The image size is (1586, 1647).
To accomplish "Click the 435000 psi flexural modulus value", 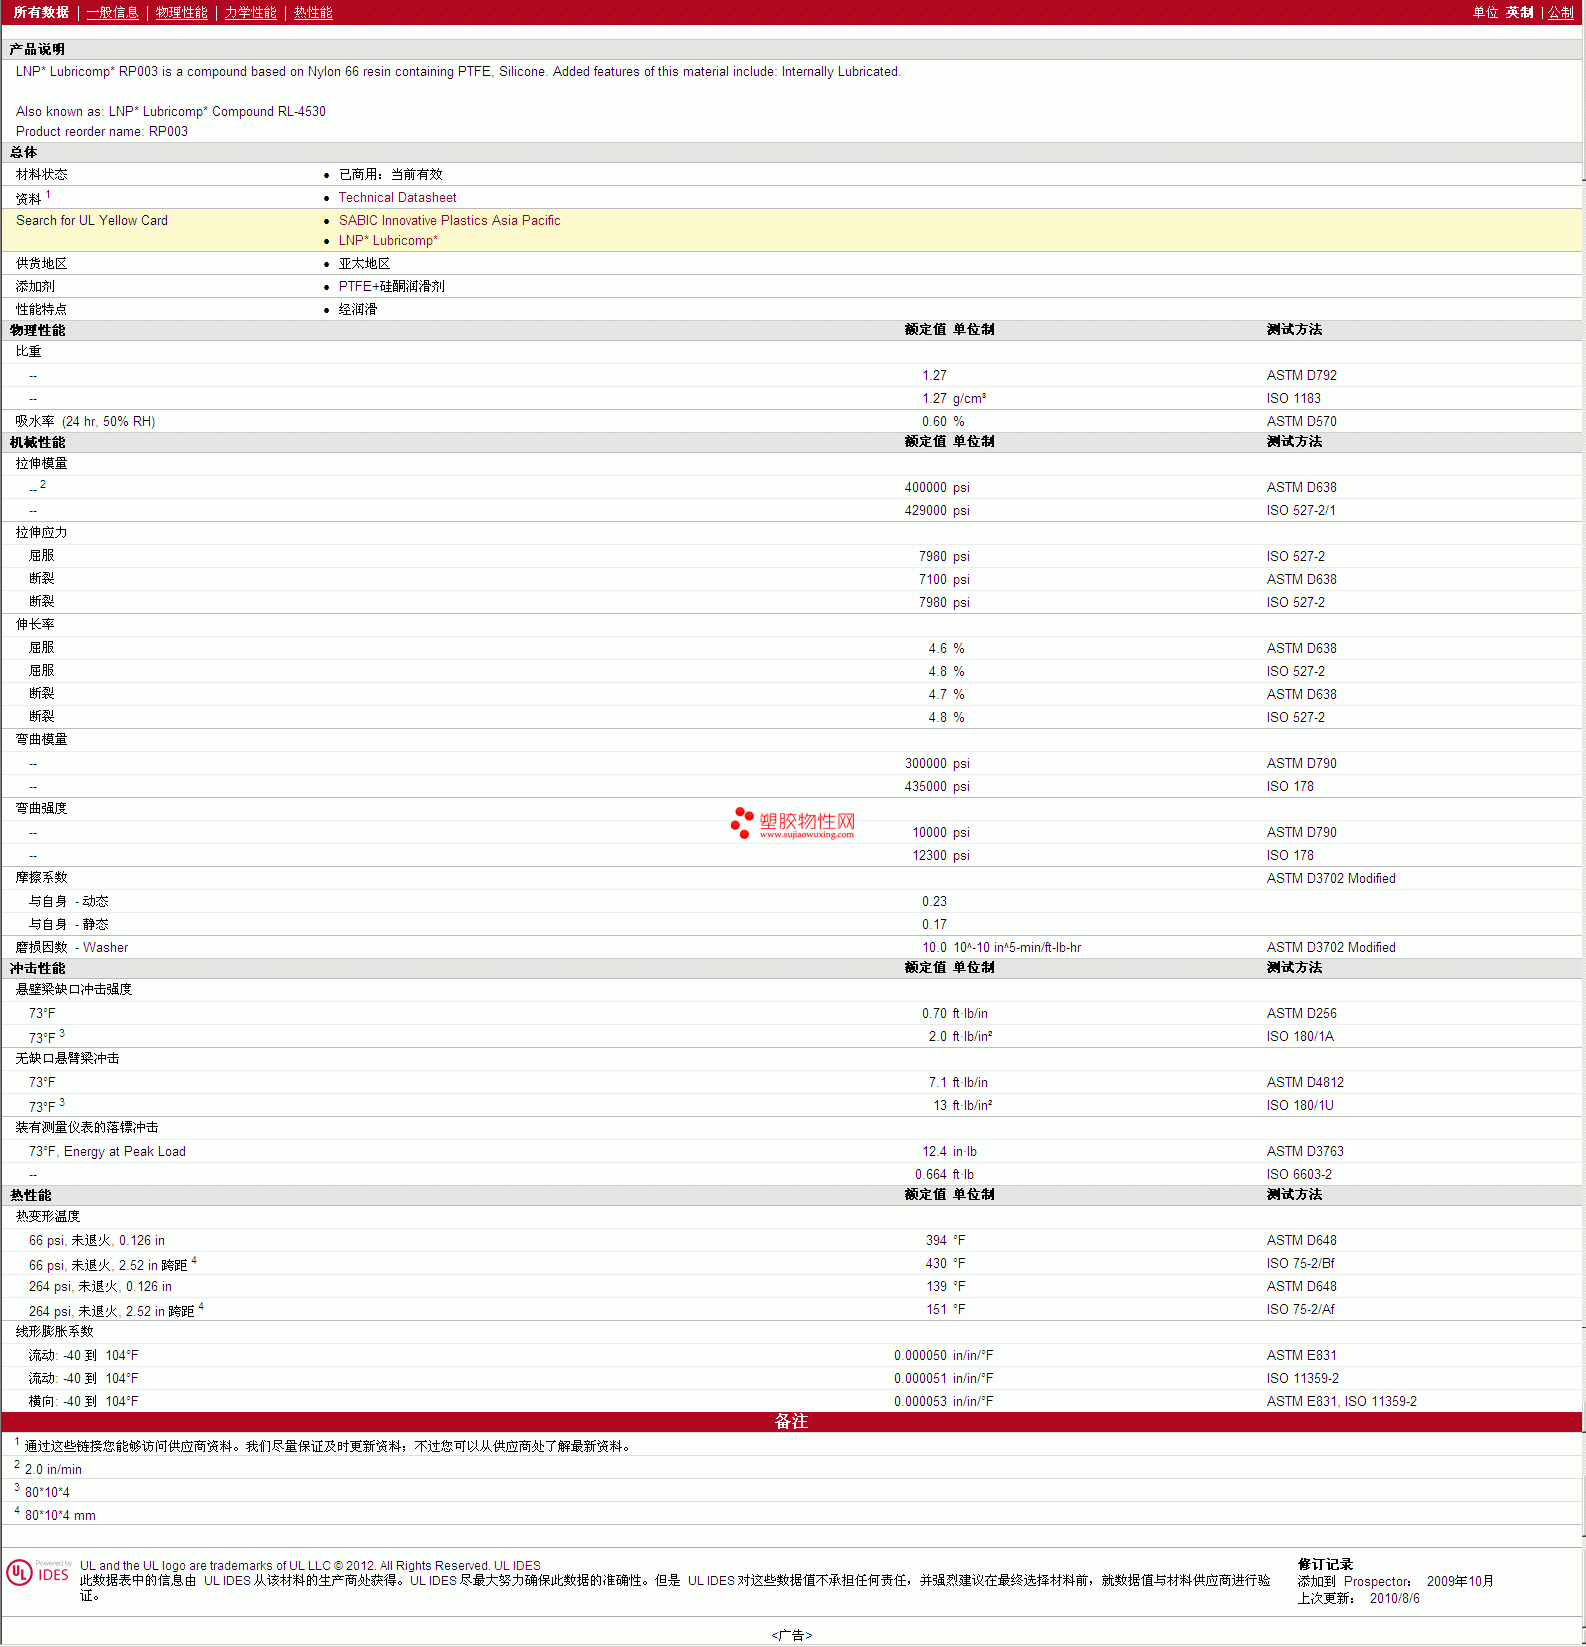I will pyautogui.click(x=937, y=787).
